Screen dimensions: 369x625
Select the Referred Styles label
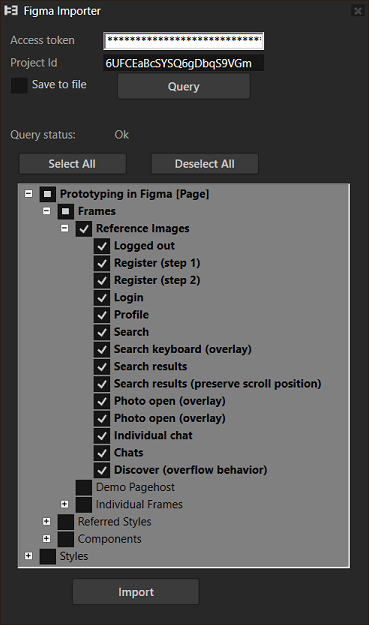pyautogui.click(x=114, y=522)
